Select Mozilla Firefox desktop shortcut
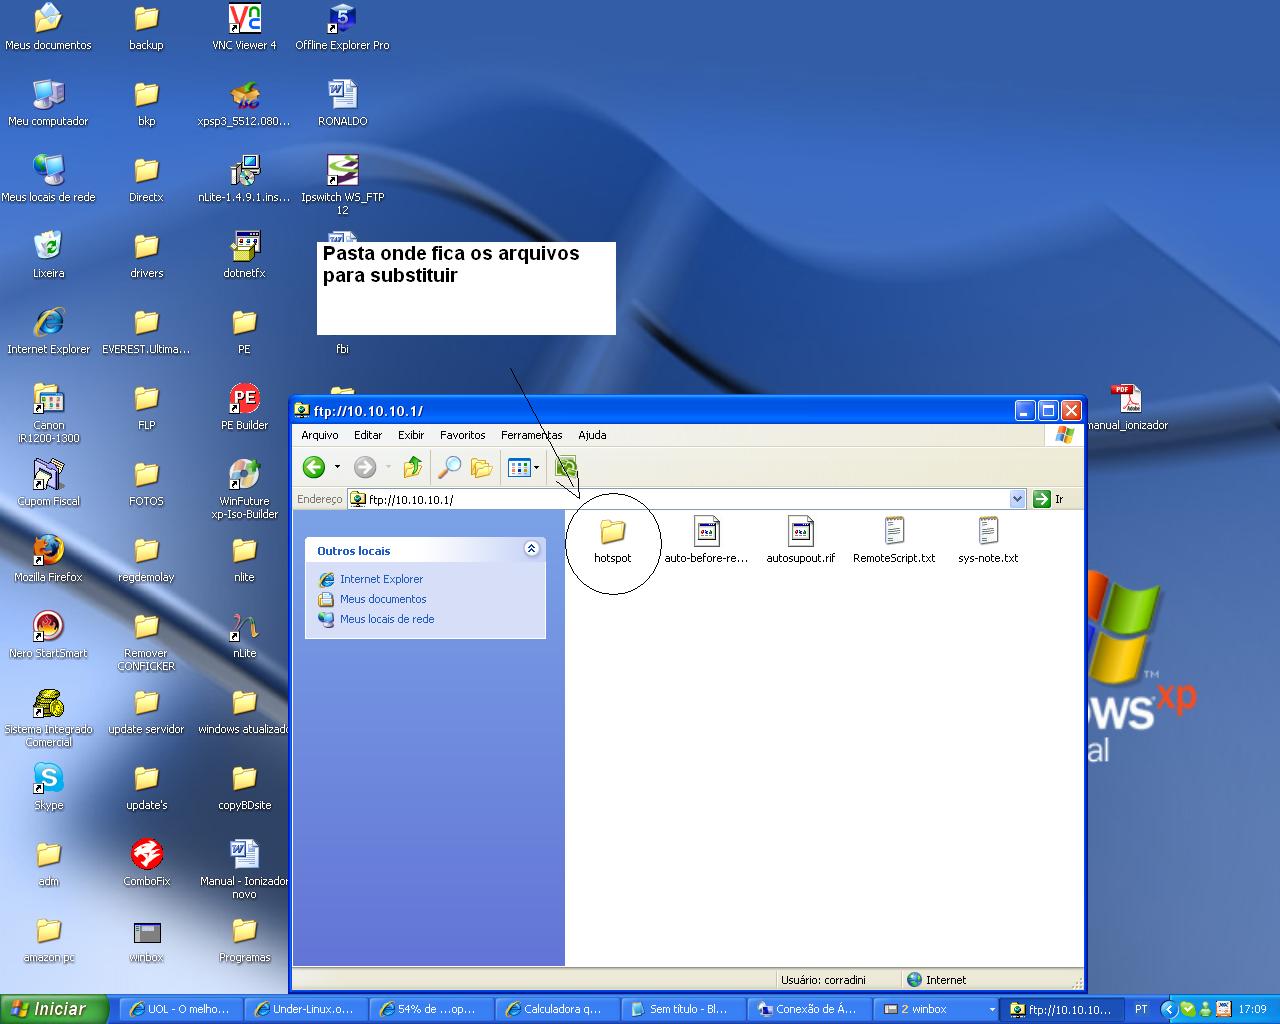Viewport: 1280px width, 1024px height. (x=48, y=559)
